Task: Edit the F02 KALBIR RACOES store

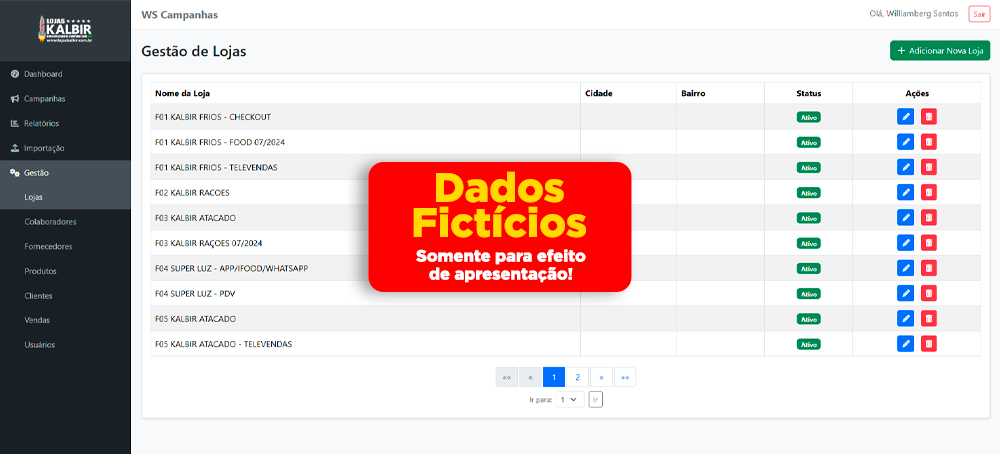Action: pyautogui.click(x=905, y=192)
